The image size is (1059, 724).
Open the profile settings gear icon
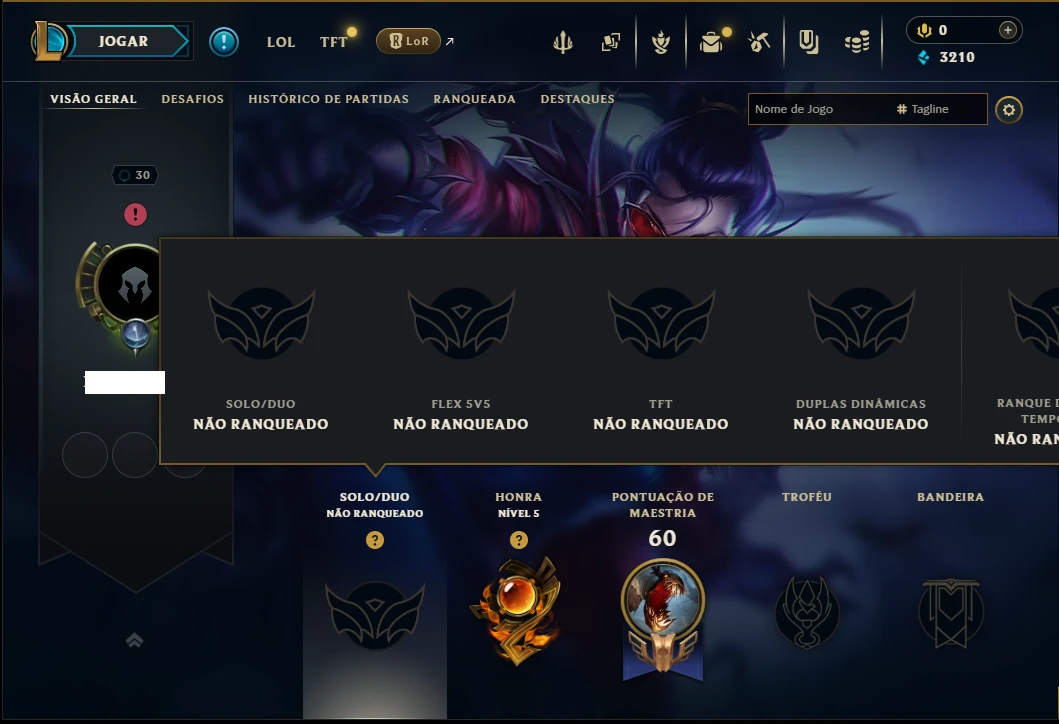click(x=1008, y=110)
